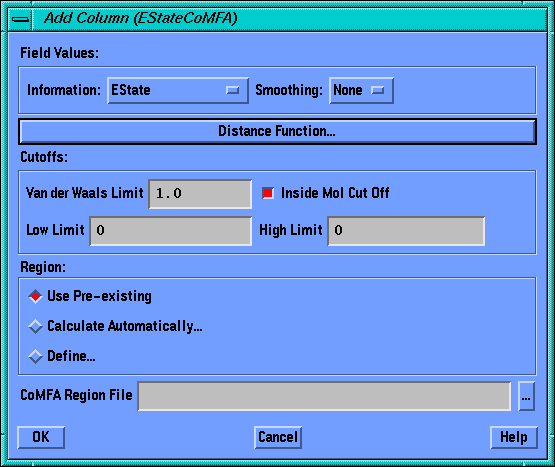Open the Smoothing dropdown showing None
This screenshot has height=467, width=555.
361,90
